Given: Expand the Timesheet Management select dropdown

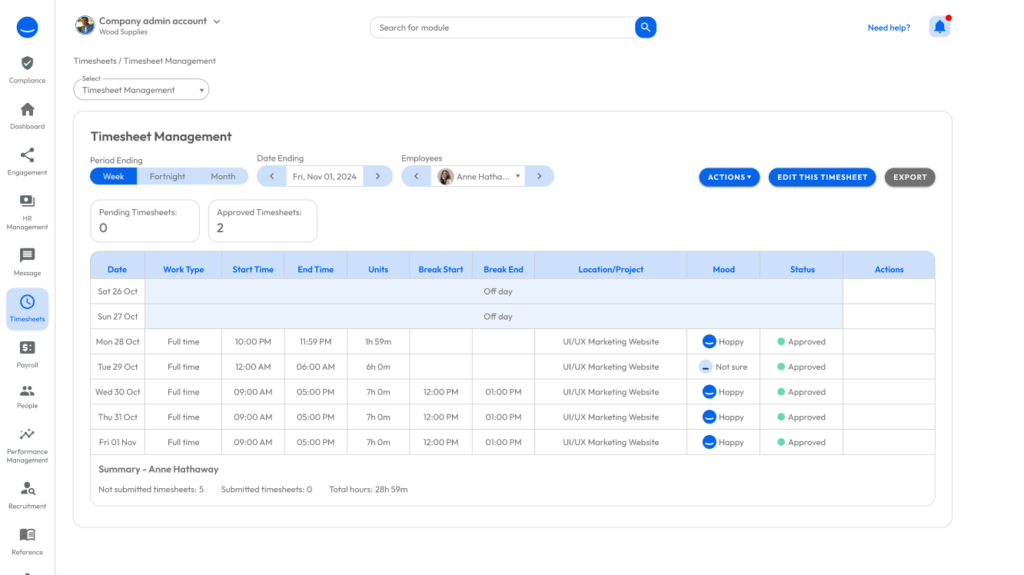Looking at the screenshot, I should click(141, 90).
